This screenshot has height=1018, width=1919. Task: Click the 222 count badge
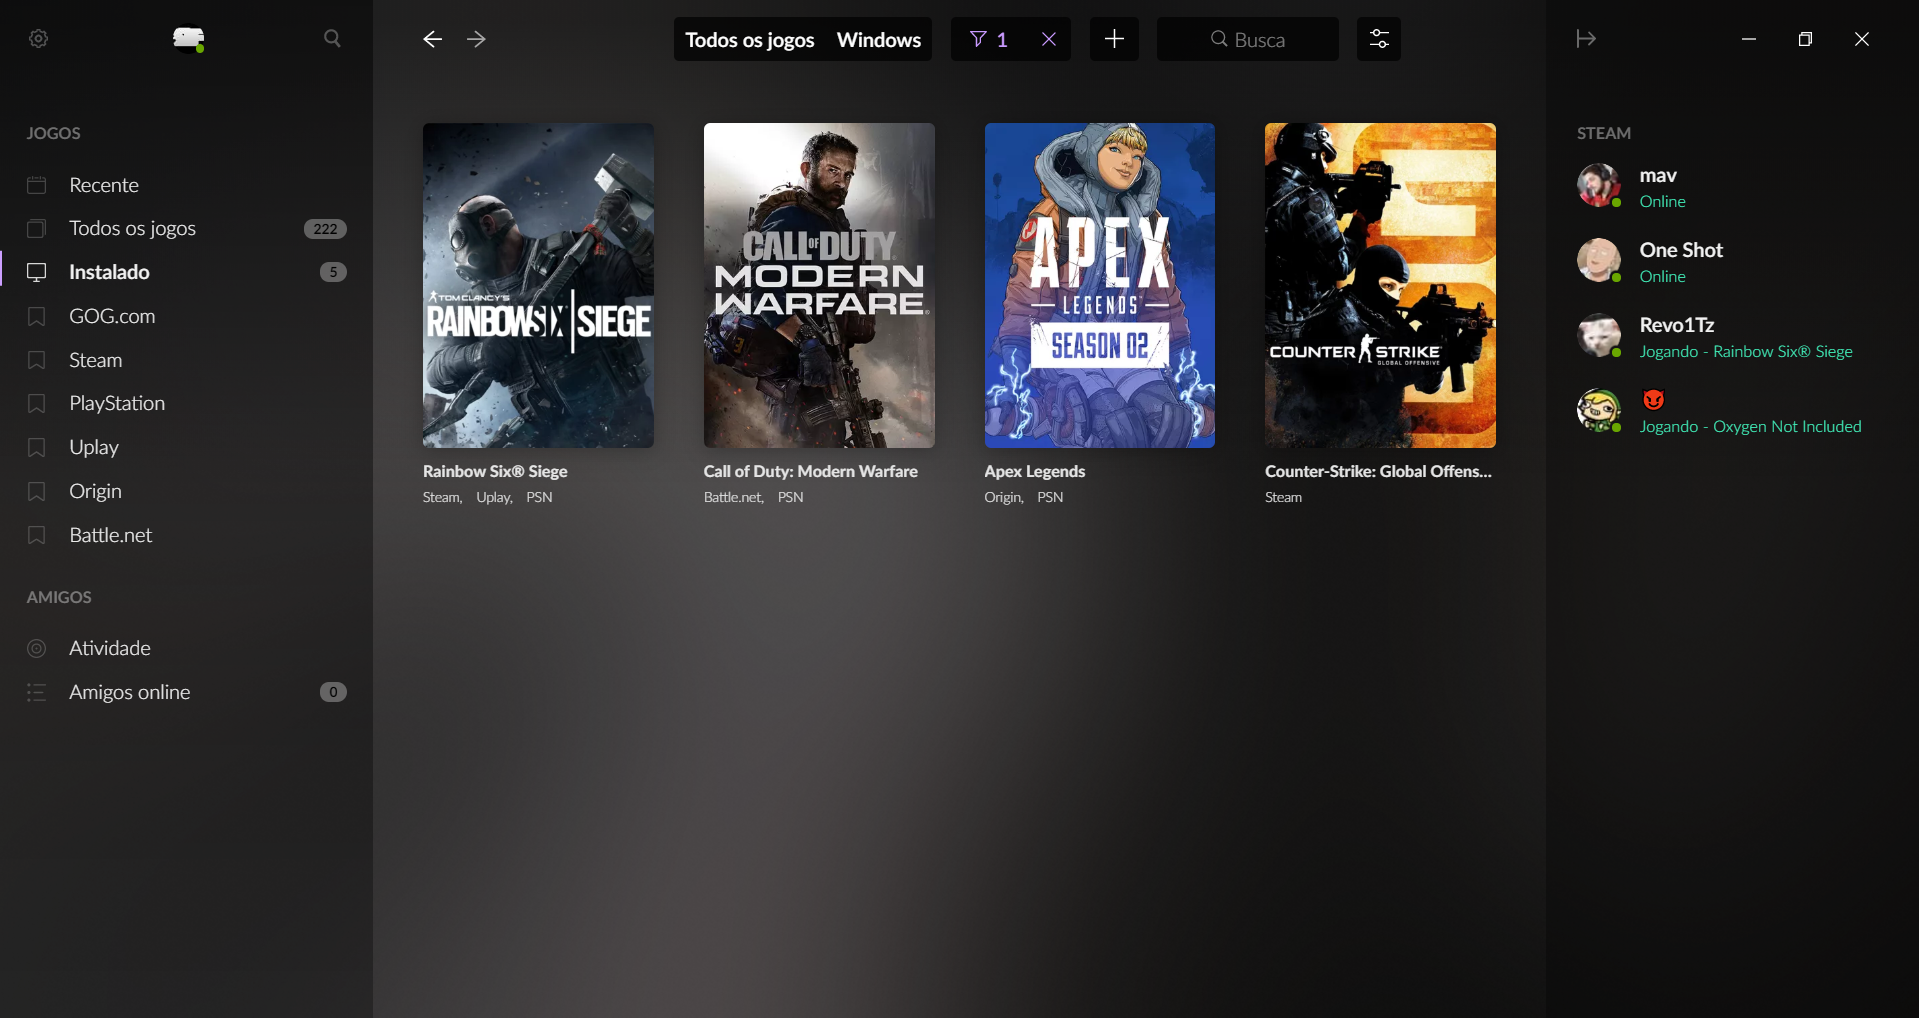point(325,229)
